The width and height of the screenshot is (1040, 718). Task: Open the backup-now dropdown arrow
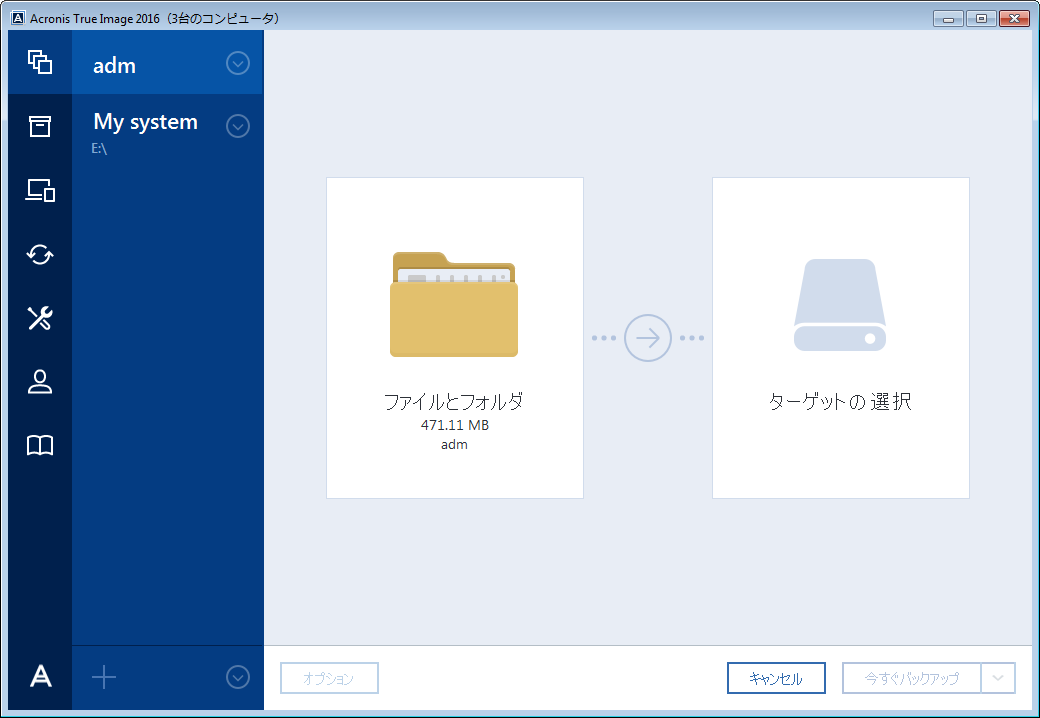998,678
